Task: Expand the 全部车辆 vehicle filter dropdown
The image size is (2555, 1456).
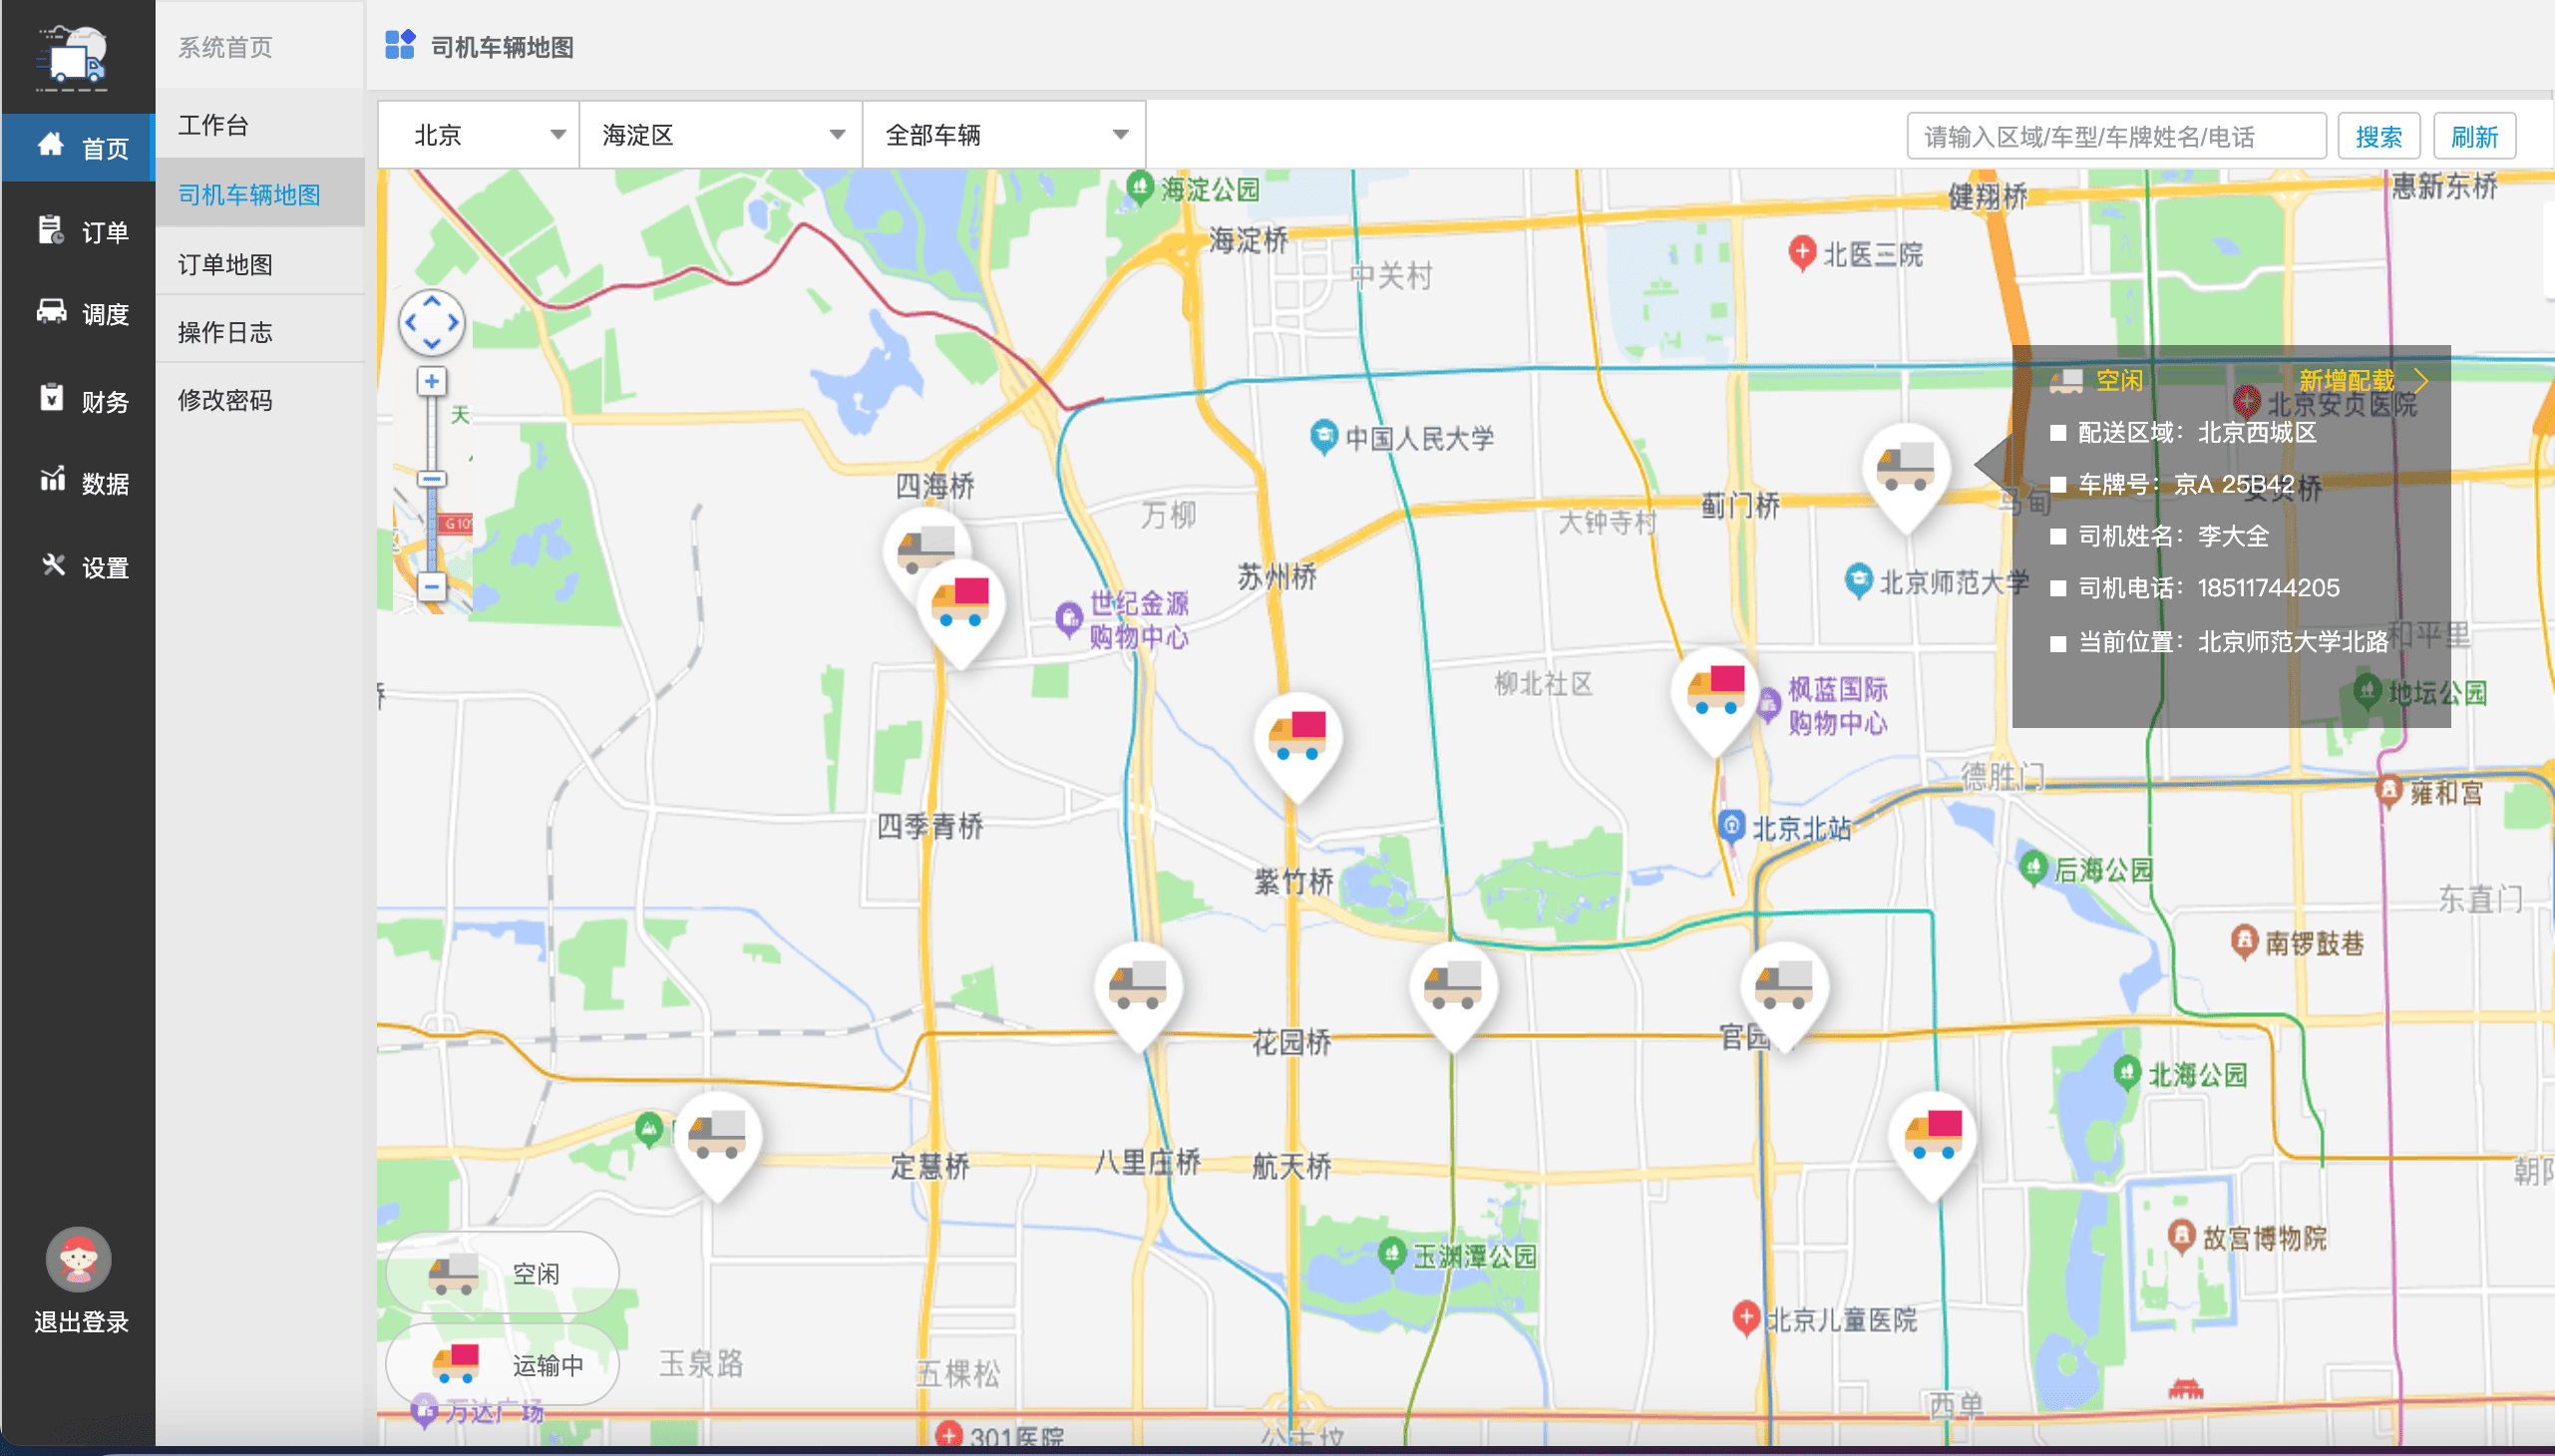Action: click(1004, 135)
